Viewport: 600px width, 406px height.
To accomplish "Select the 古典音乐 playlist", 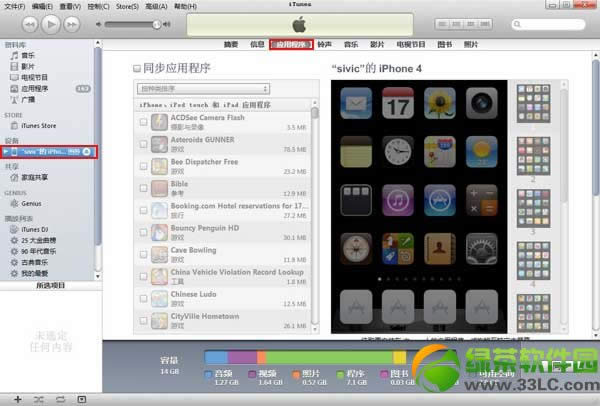I will (x=34, y=263).
